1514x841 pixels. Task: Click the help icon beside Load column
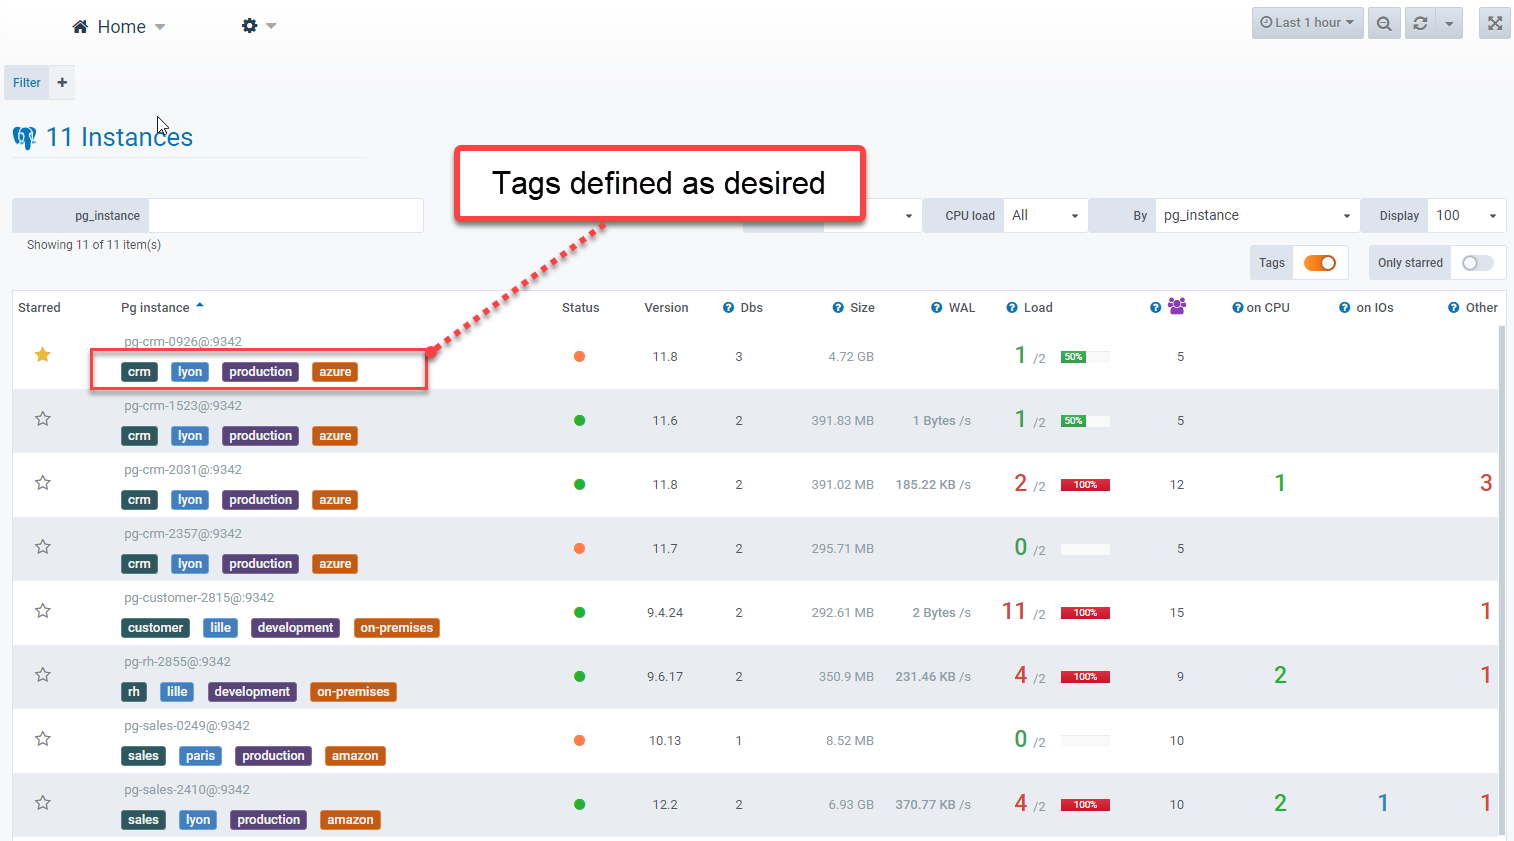click(x=1012, y=308)
